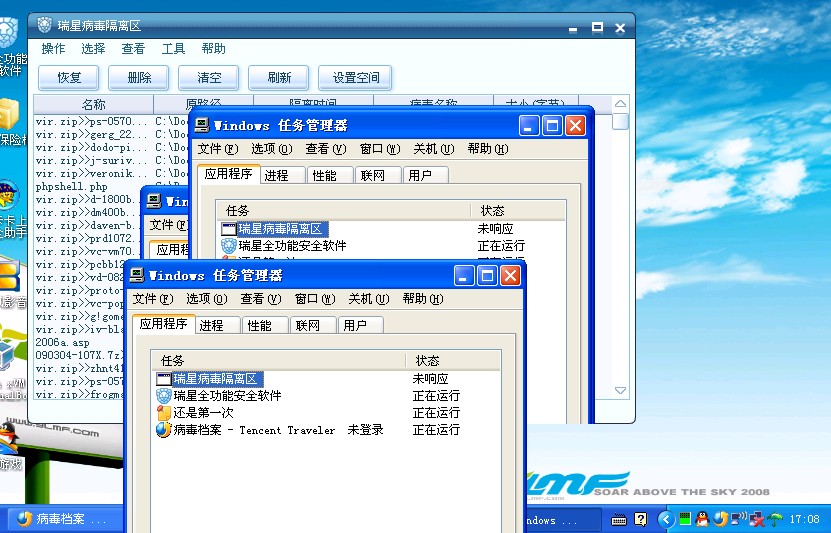Click the folder icon beside 还是第一次 task
Screen dimensions: 831x533
164,413
